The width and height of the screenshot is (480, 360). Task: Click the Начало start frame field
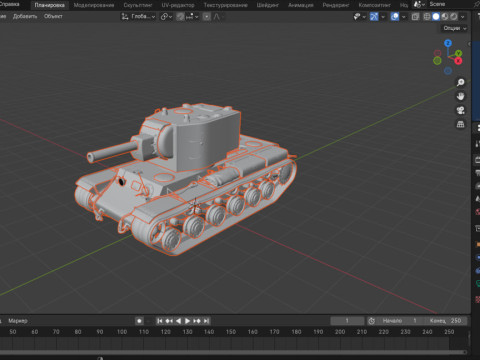400,321
